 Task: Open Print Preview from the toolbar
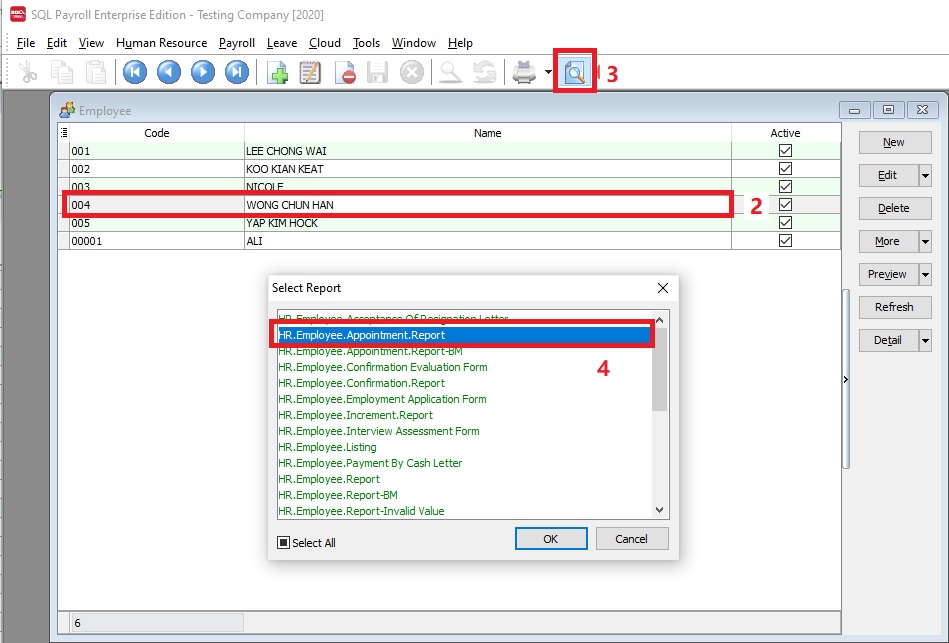pos(575,72)
